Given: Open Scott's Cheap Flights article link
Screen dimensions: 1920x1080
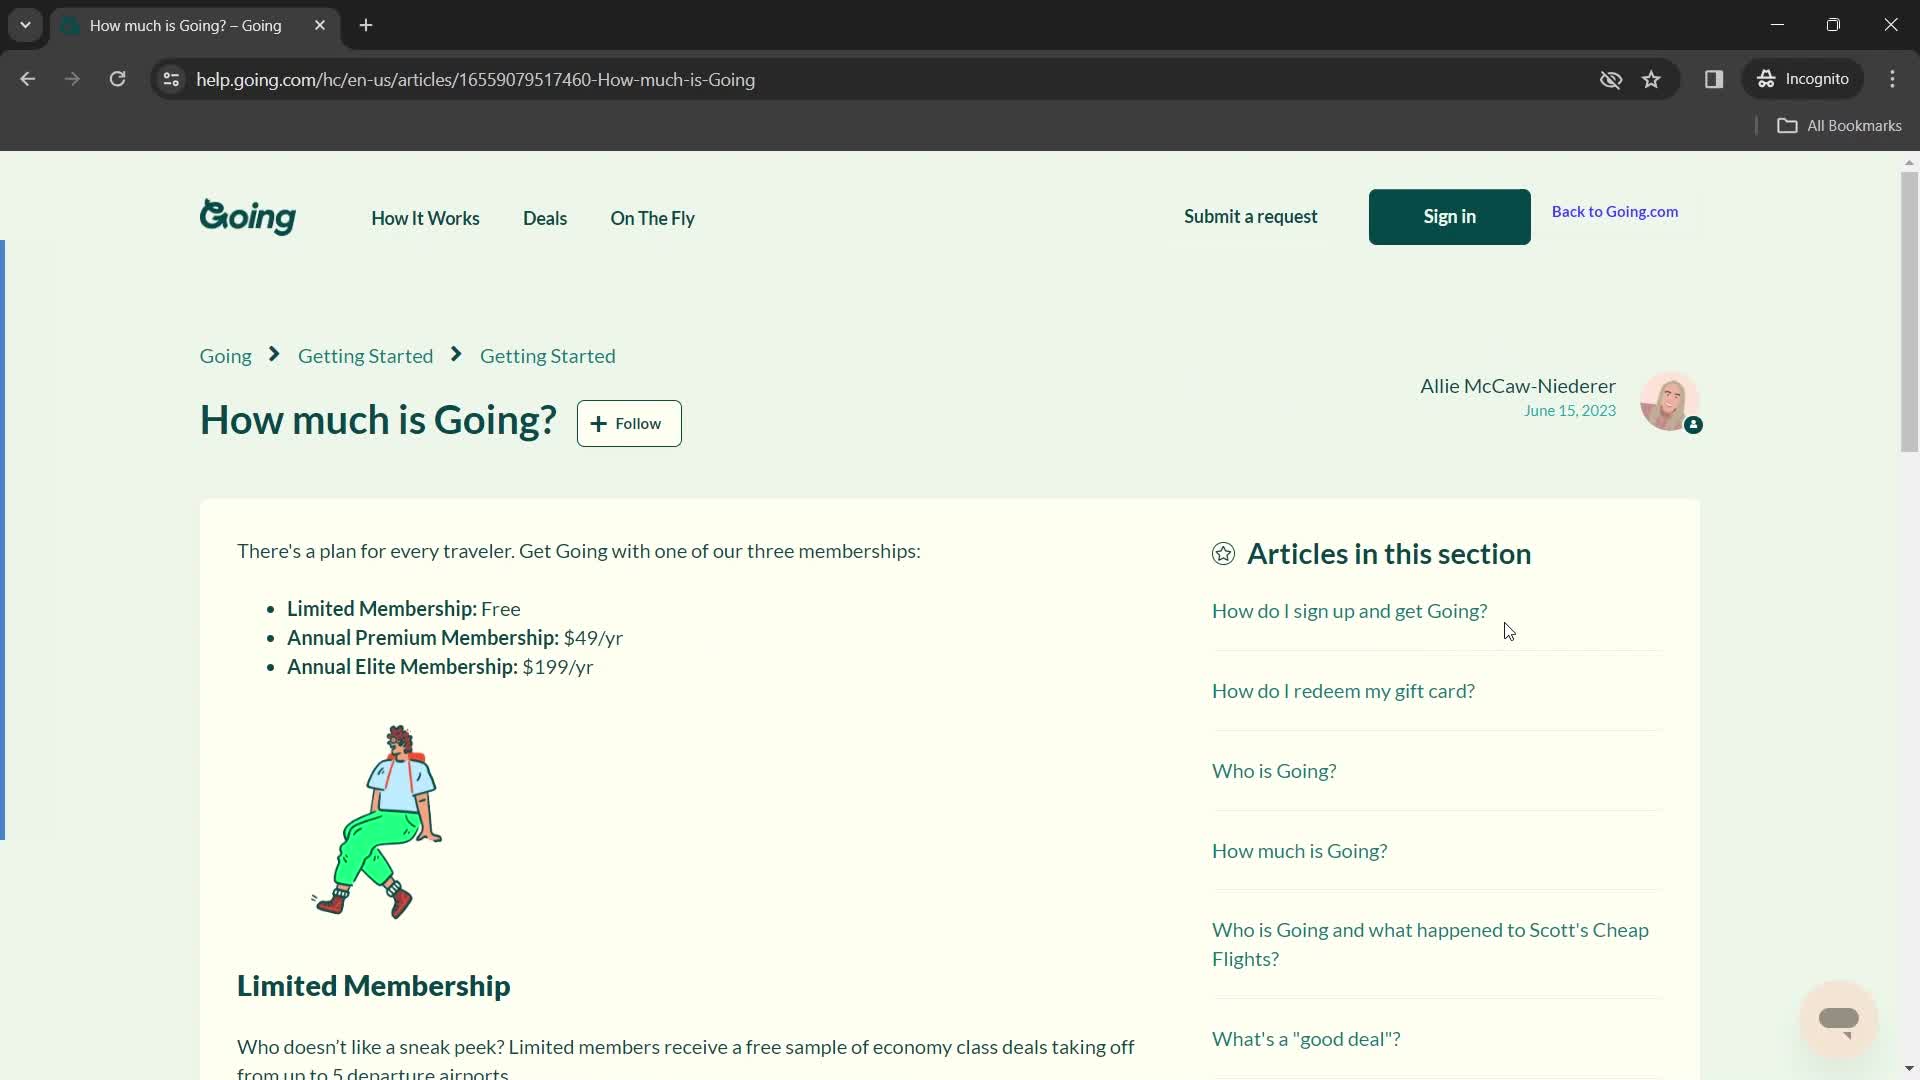Looking at the screenshot, I should tap(1430, 944).
